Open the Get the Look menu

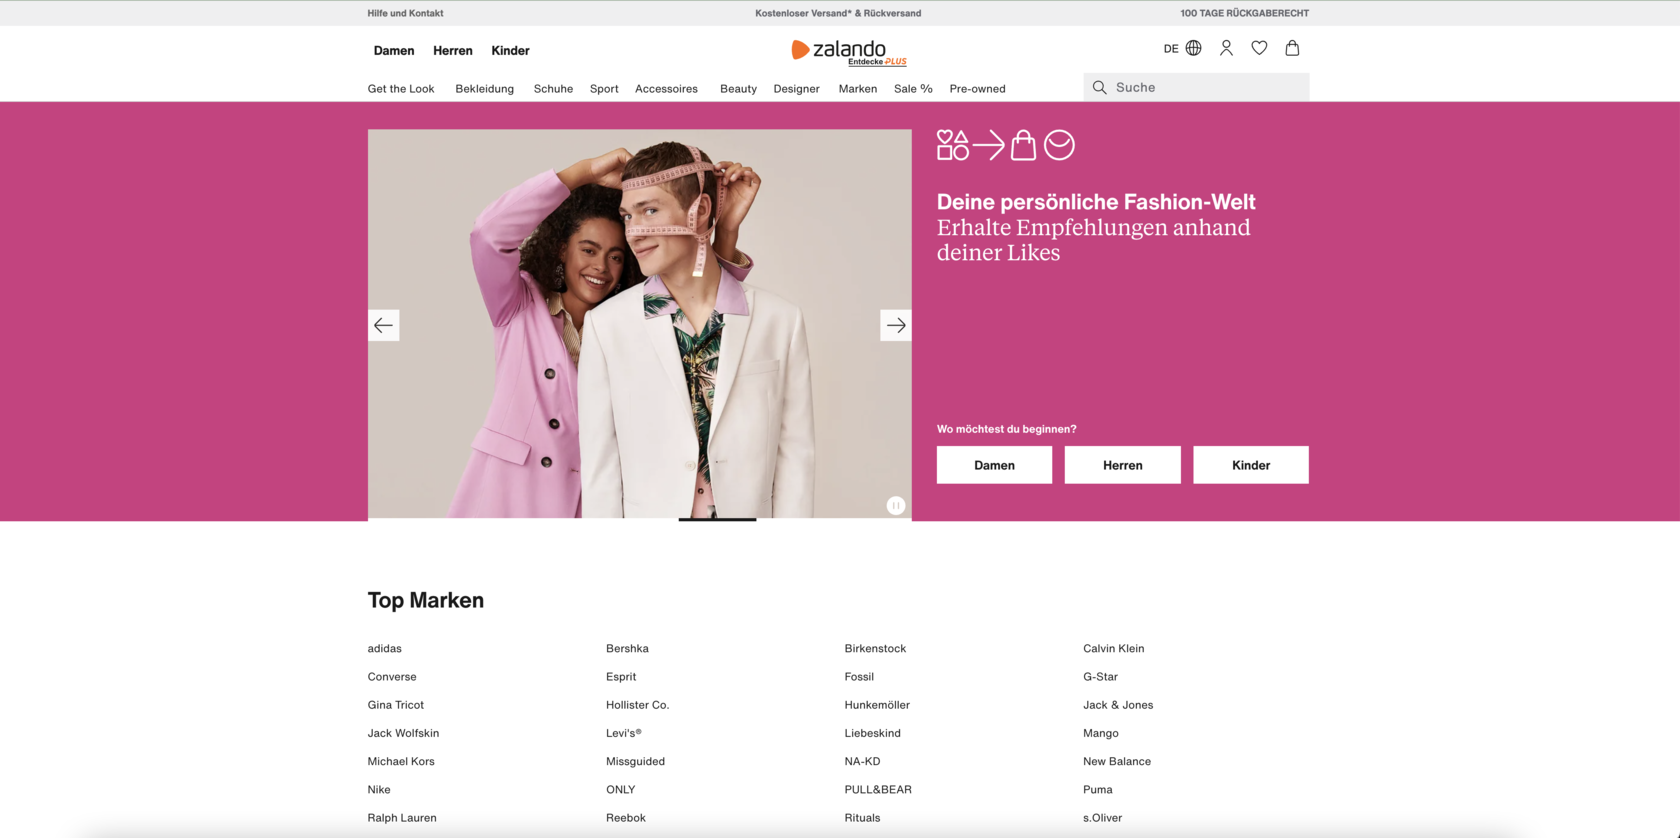(401, 89)
